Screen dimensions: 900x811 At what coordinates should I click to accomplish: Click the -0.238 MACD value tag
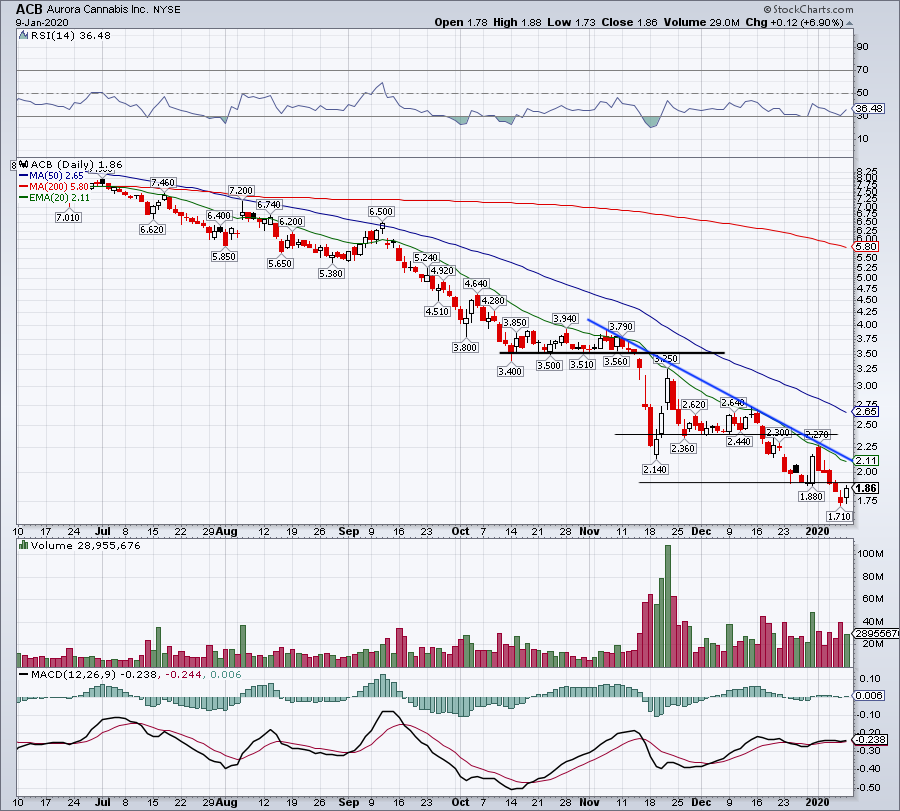(x=871, y=740)
